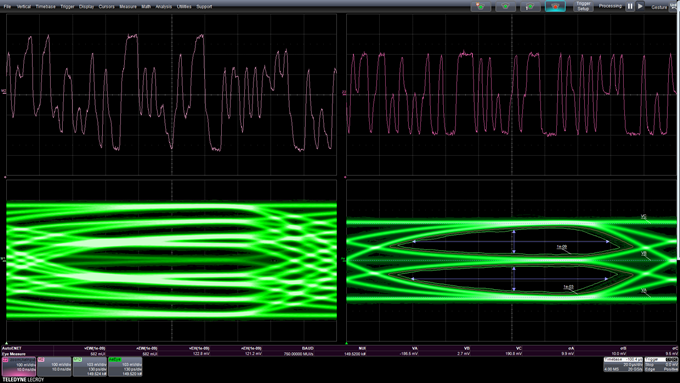Image resolution: width=680 pixels, height=383 pixels.
Task: Pause processing with the pause icon
Action: click(x=630, y=7)
